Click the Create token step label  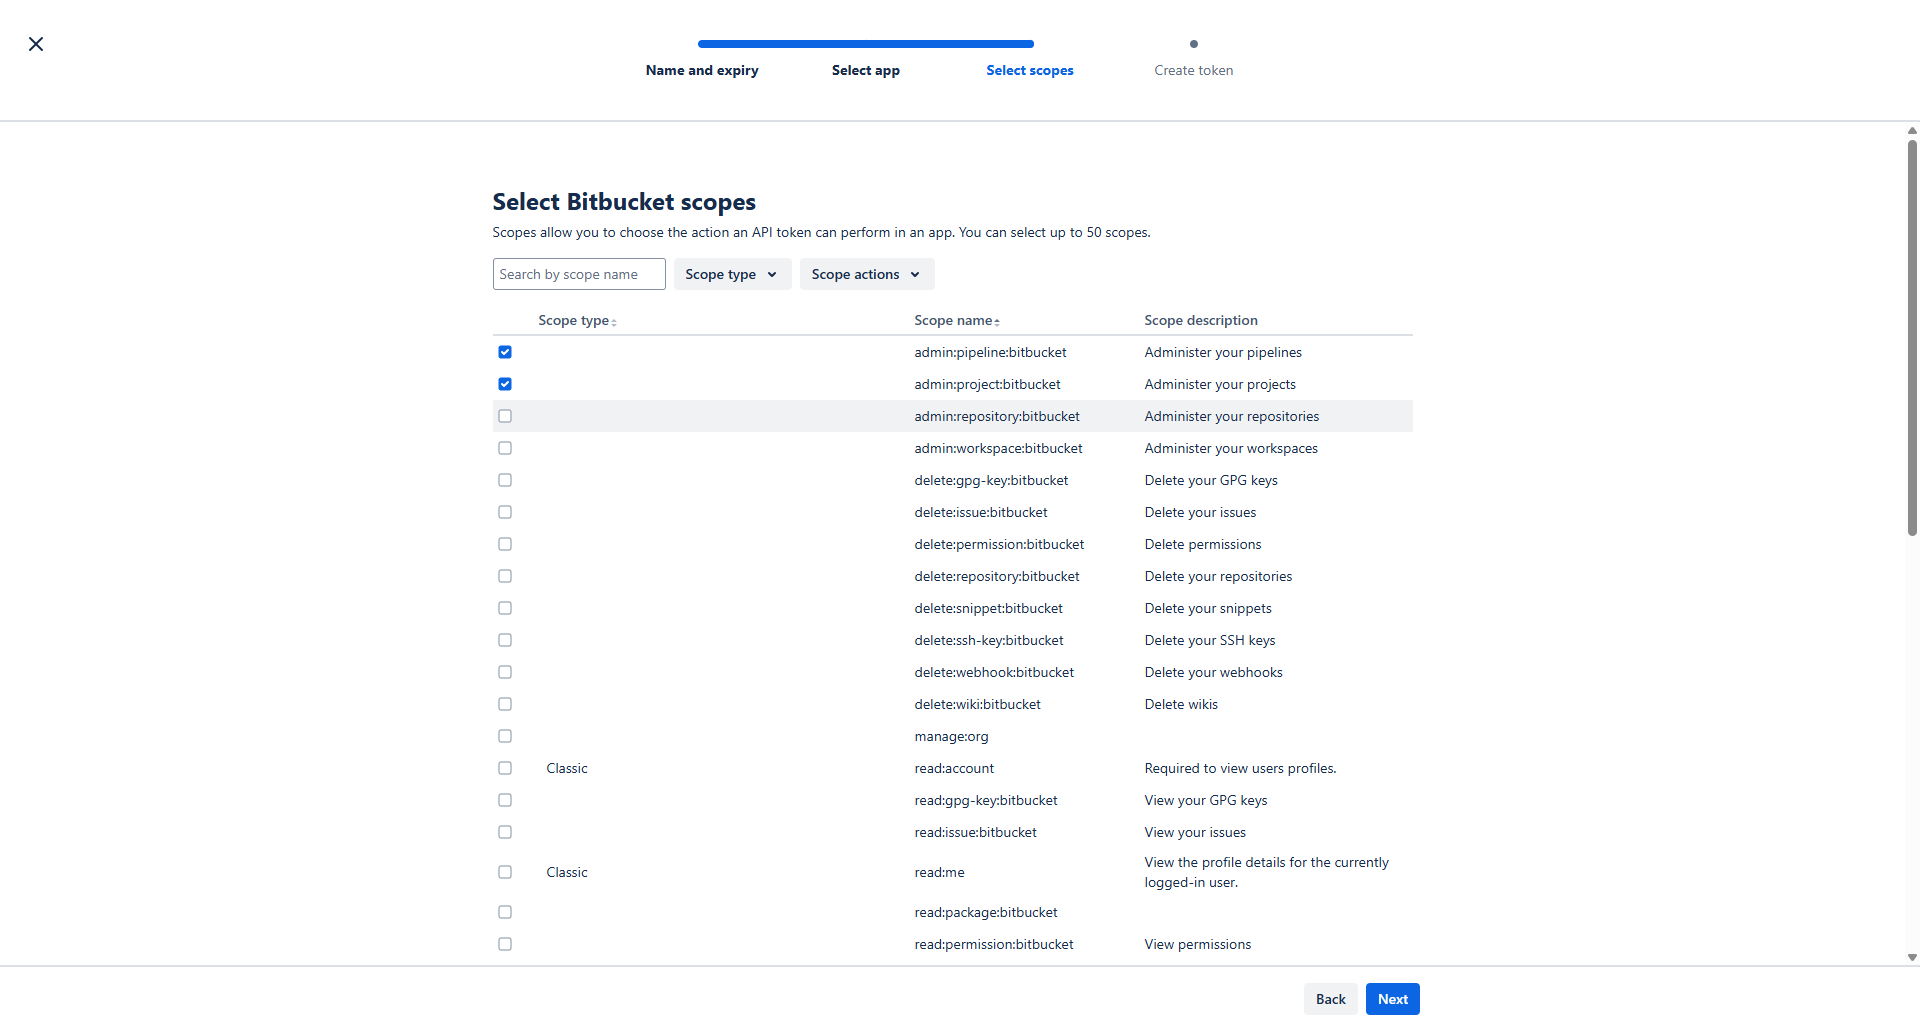(x=1193, y=70)
